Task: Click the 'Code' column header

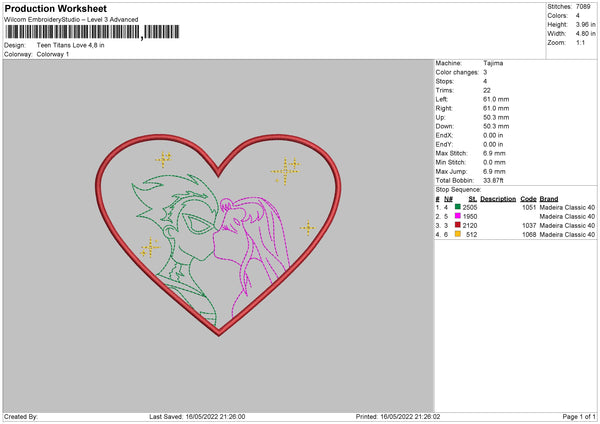Action: 528,199
